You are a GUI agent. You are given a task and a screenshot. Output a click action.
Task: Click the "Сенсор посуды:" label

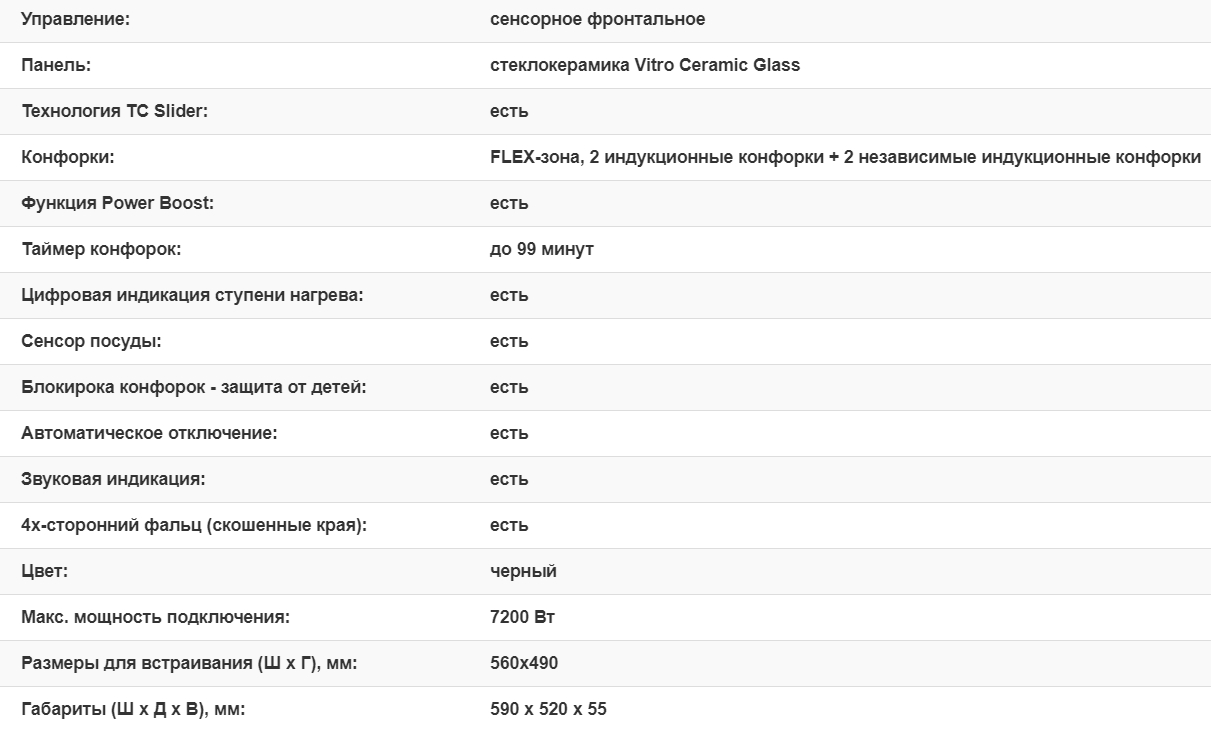click(91, 341)
